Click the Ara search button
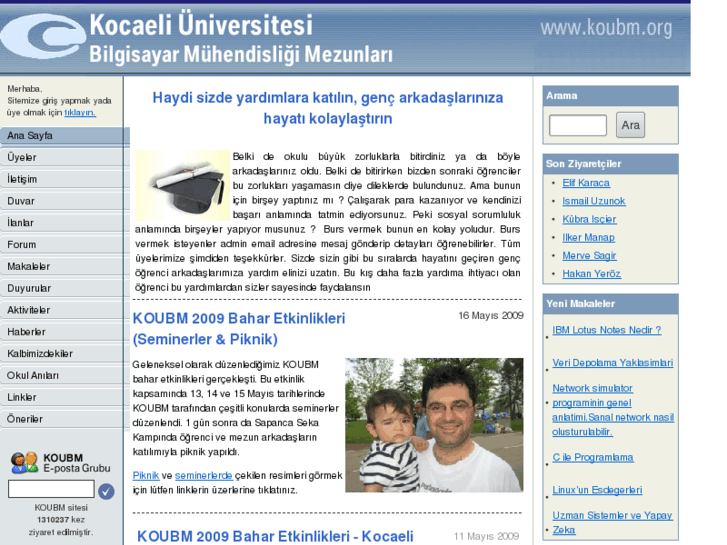The height and width of the screenshot is (545, 727). pos(630,125)
